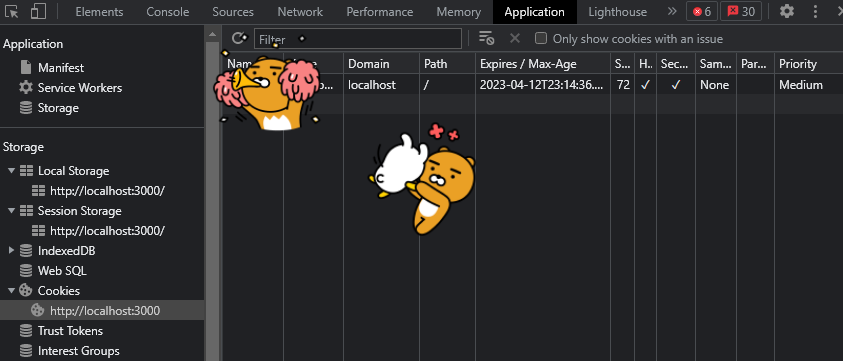Screen dimensions: 843x361
Task: Click the cookie size value 72
Action: pos(623,84)
